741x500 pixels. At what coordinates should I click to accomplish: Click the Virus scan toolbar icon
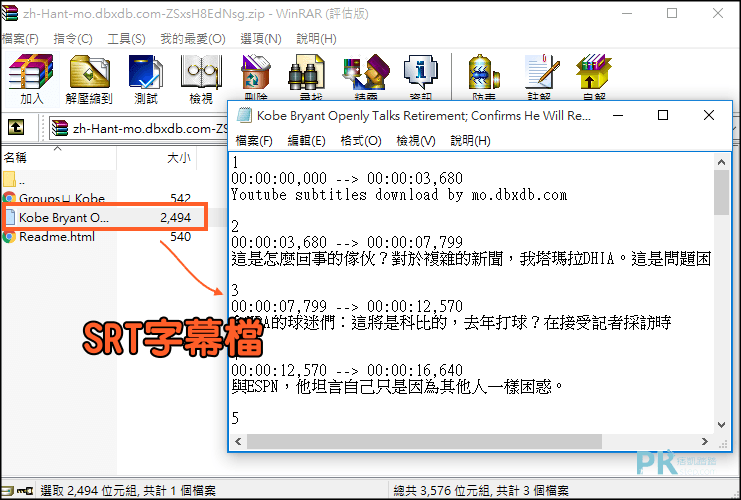483,72
